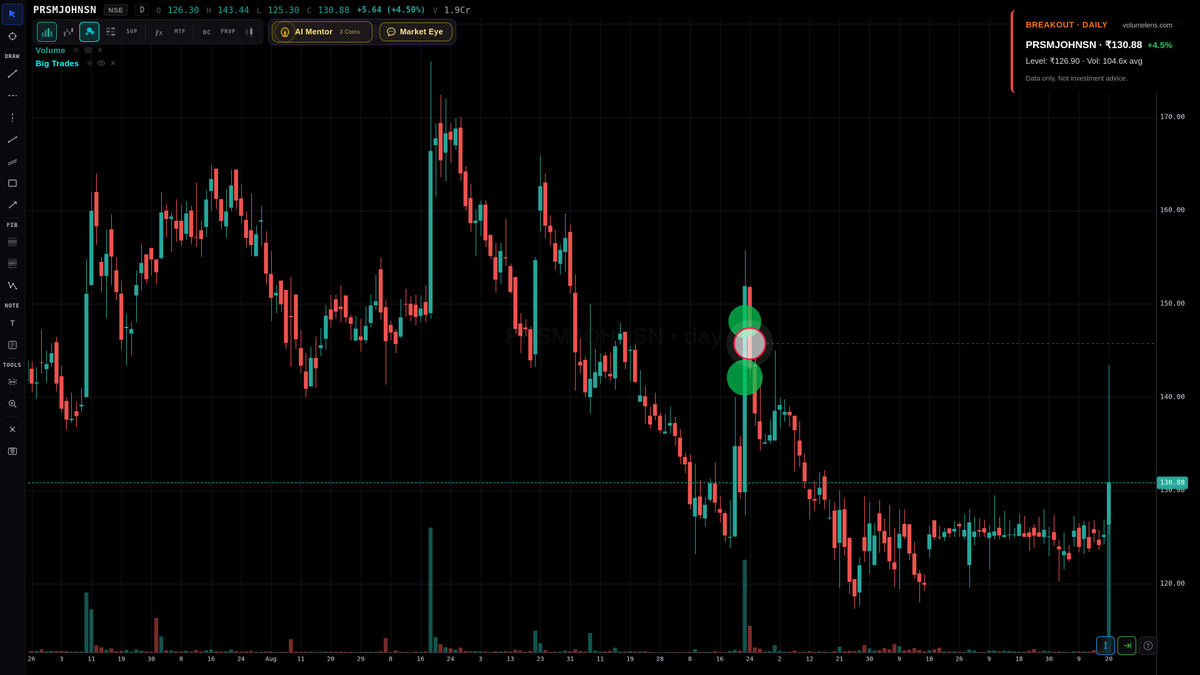Select the text note tool under NOTE
Image resolution: width=1200 pixels, height=675 pixels.
(x=11, y=322)
